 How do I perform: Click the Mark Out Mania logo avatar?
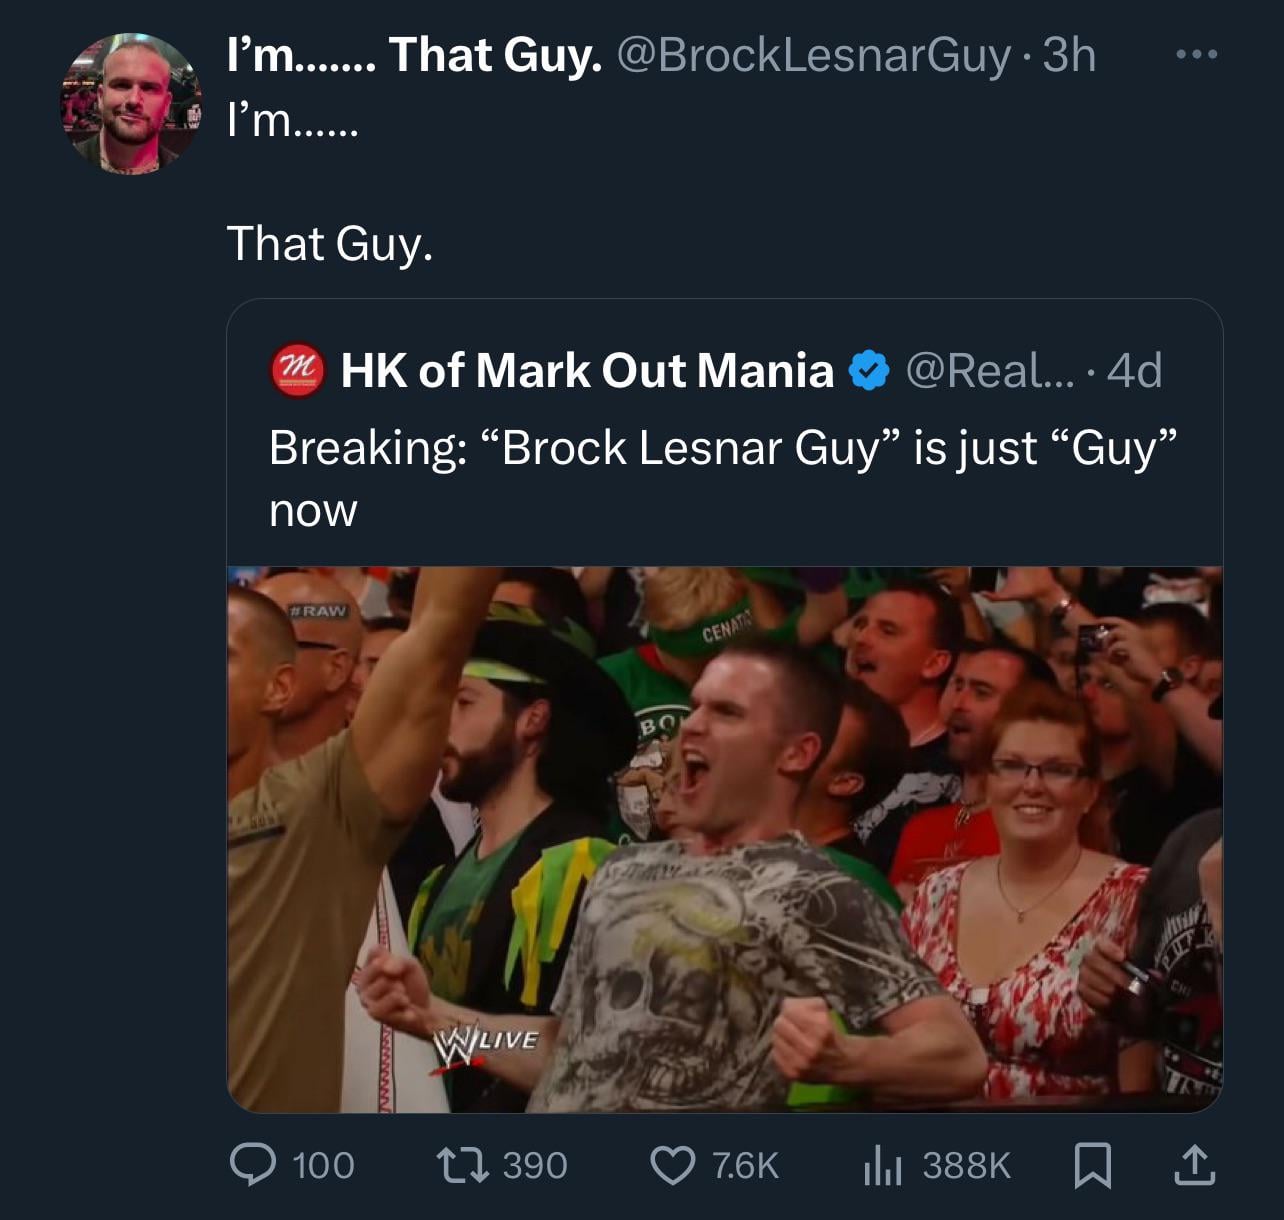point(297,371)
